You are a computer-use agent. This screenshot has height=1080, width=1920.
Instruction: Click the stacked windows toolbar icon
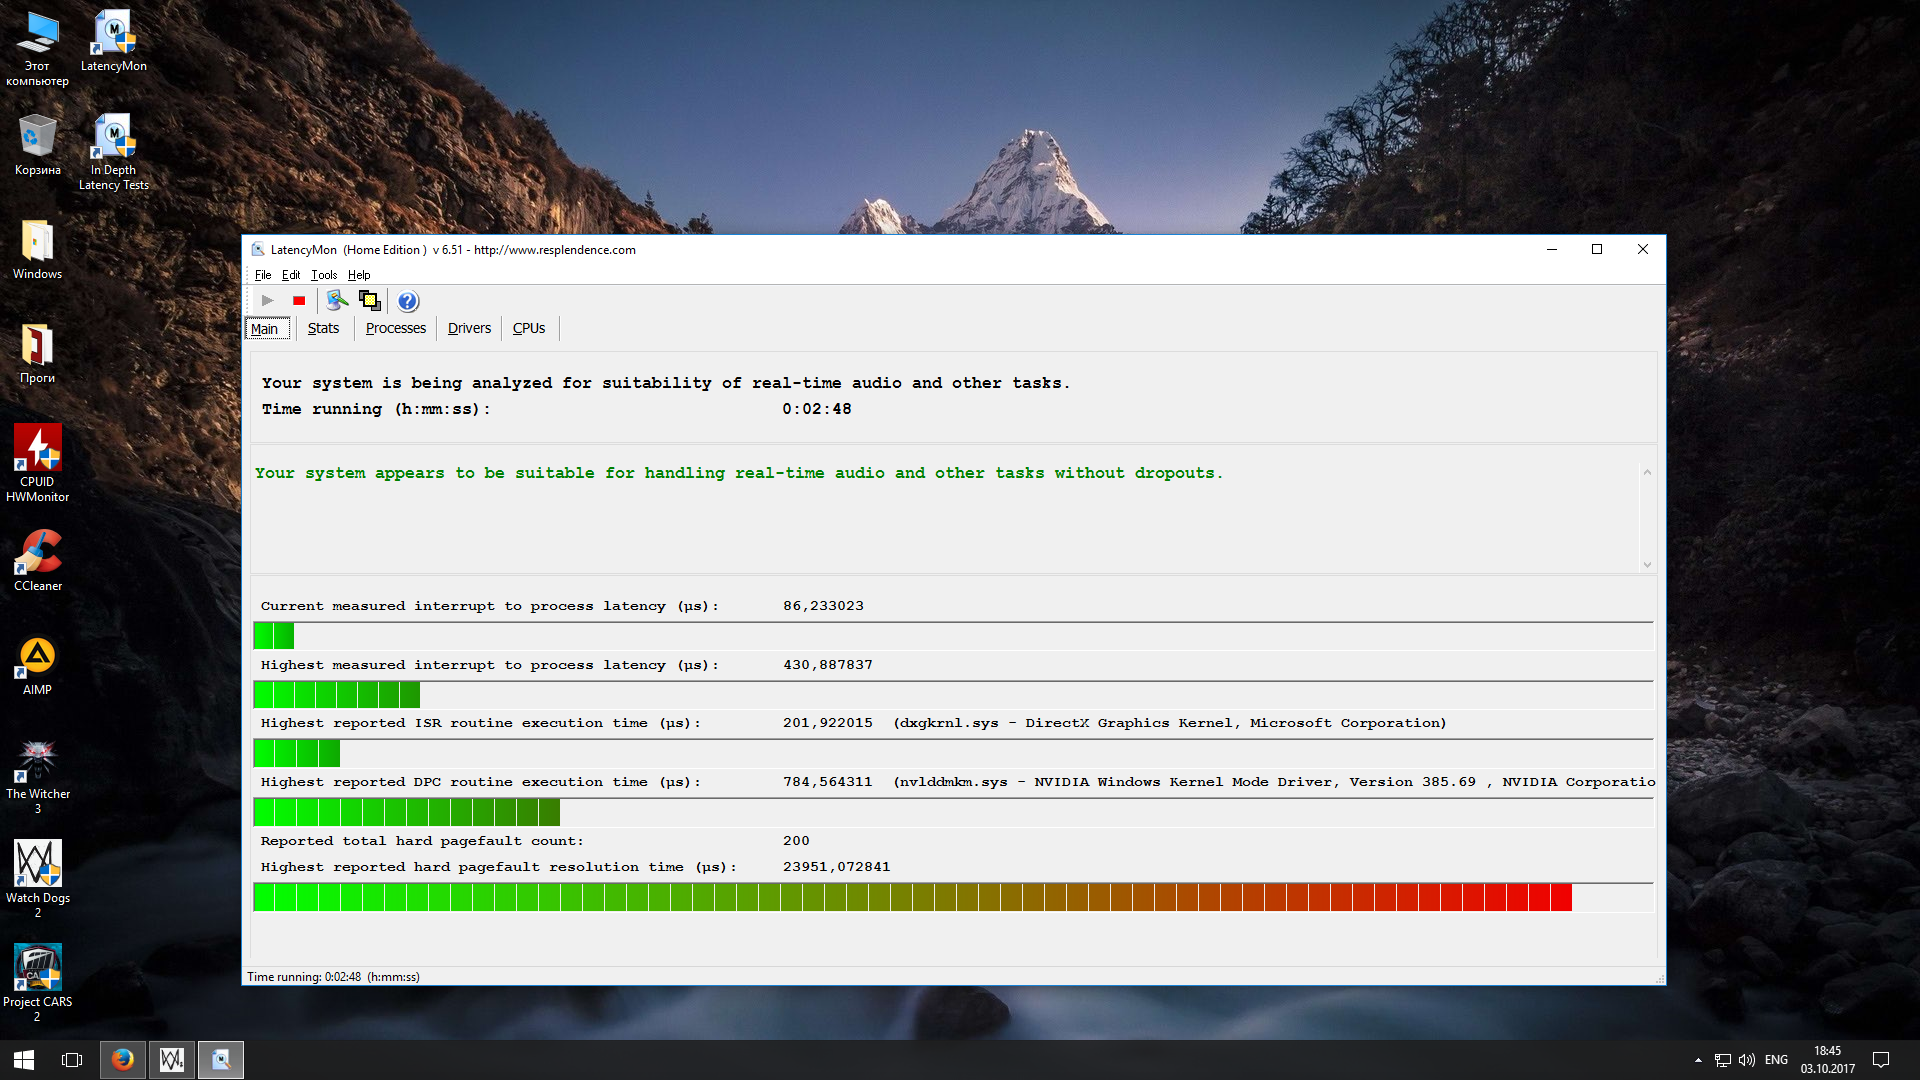[x=370, y=300]
